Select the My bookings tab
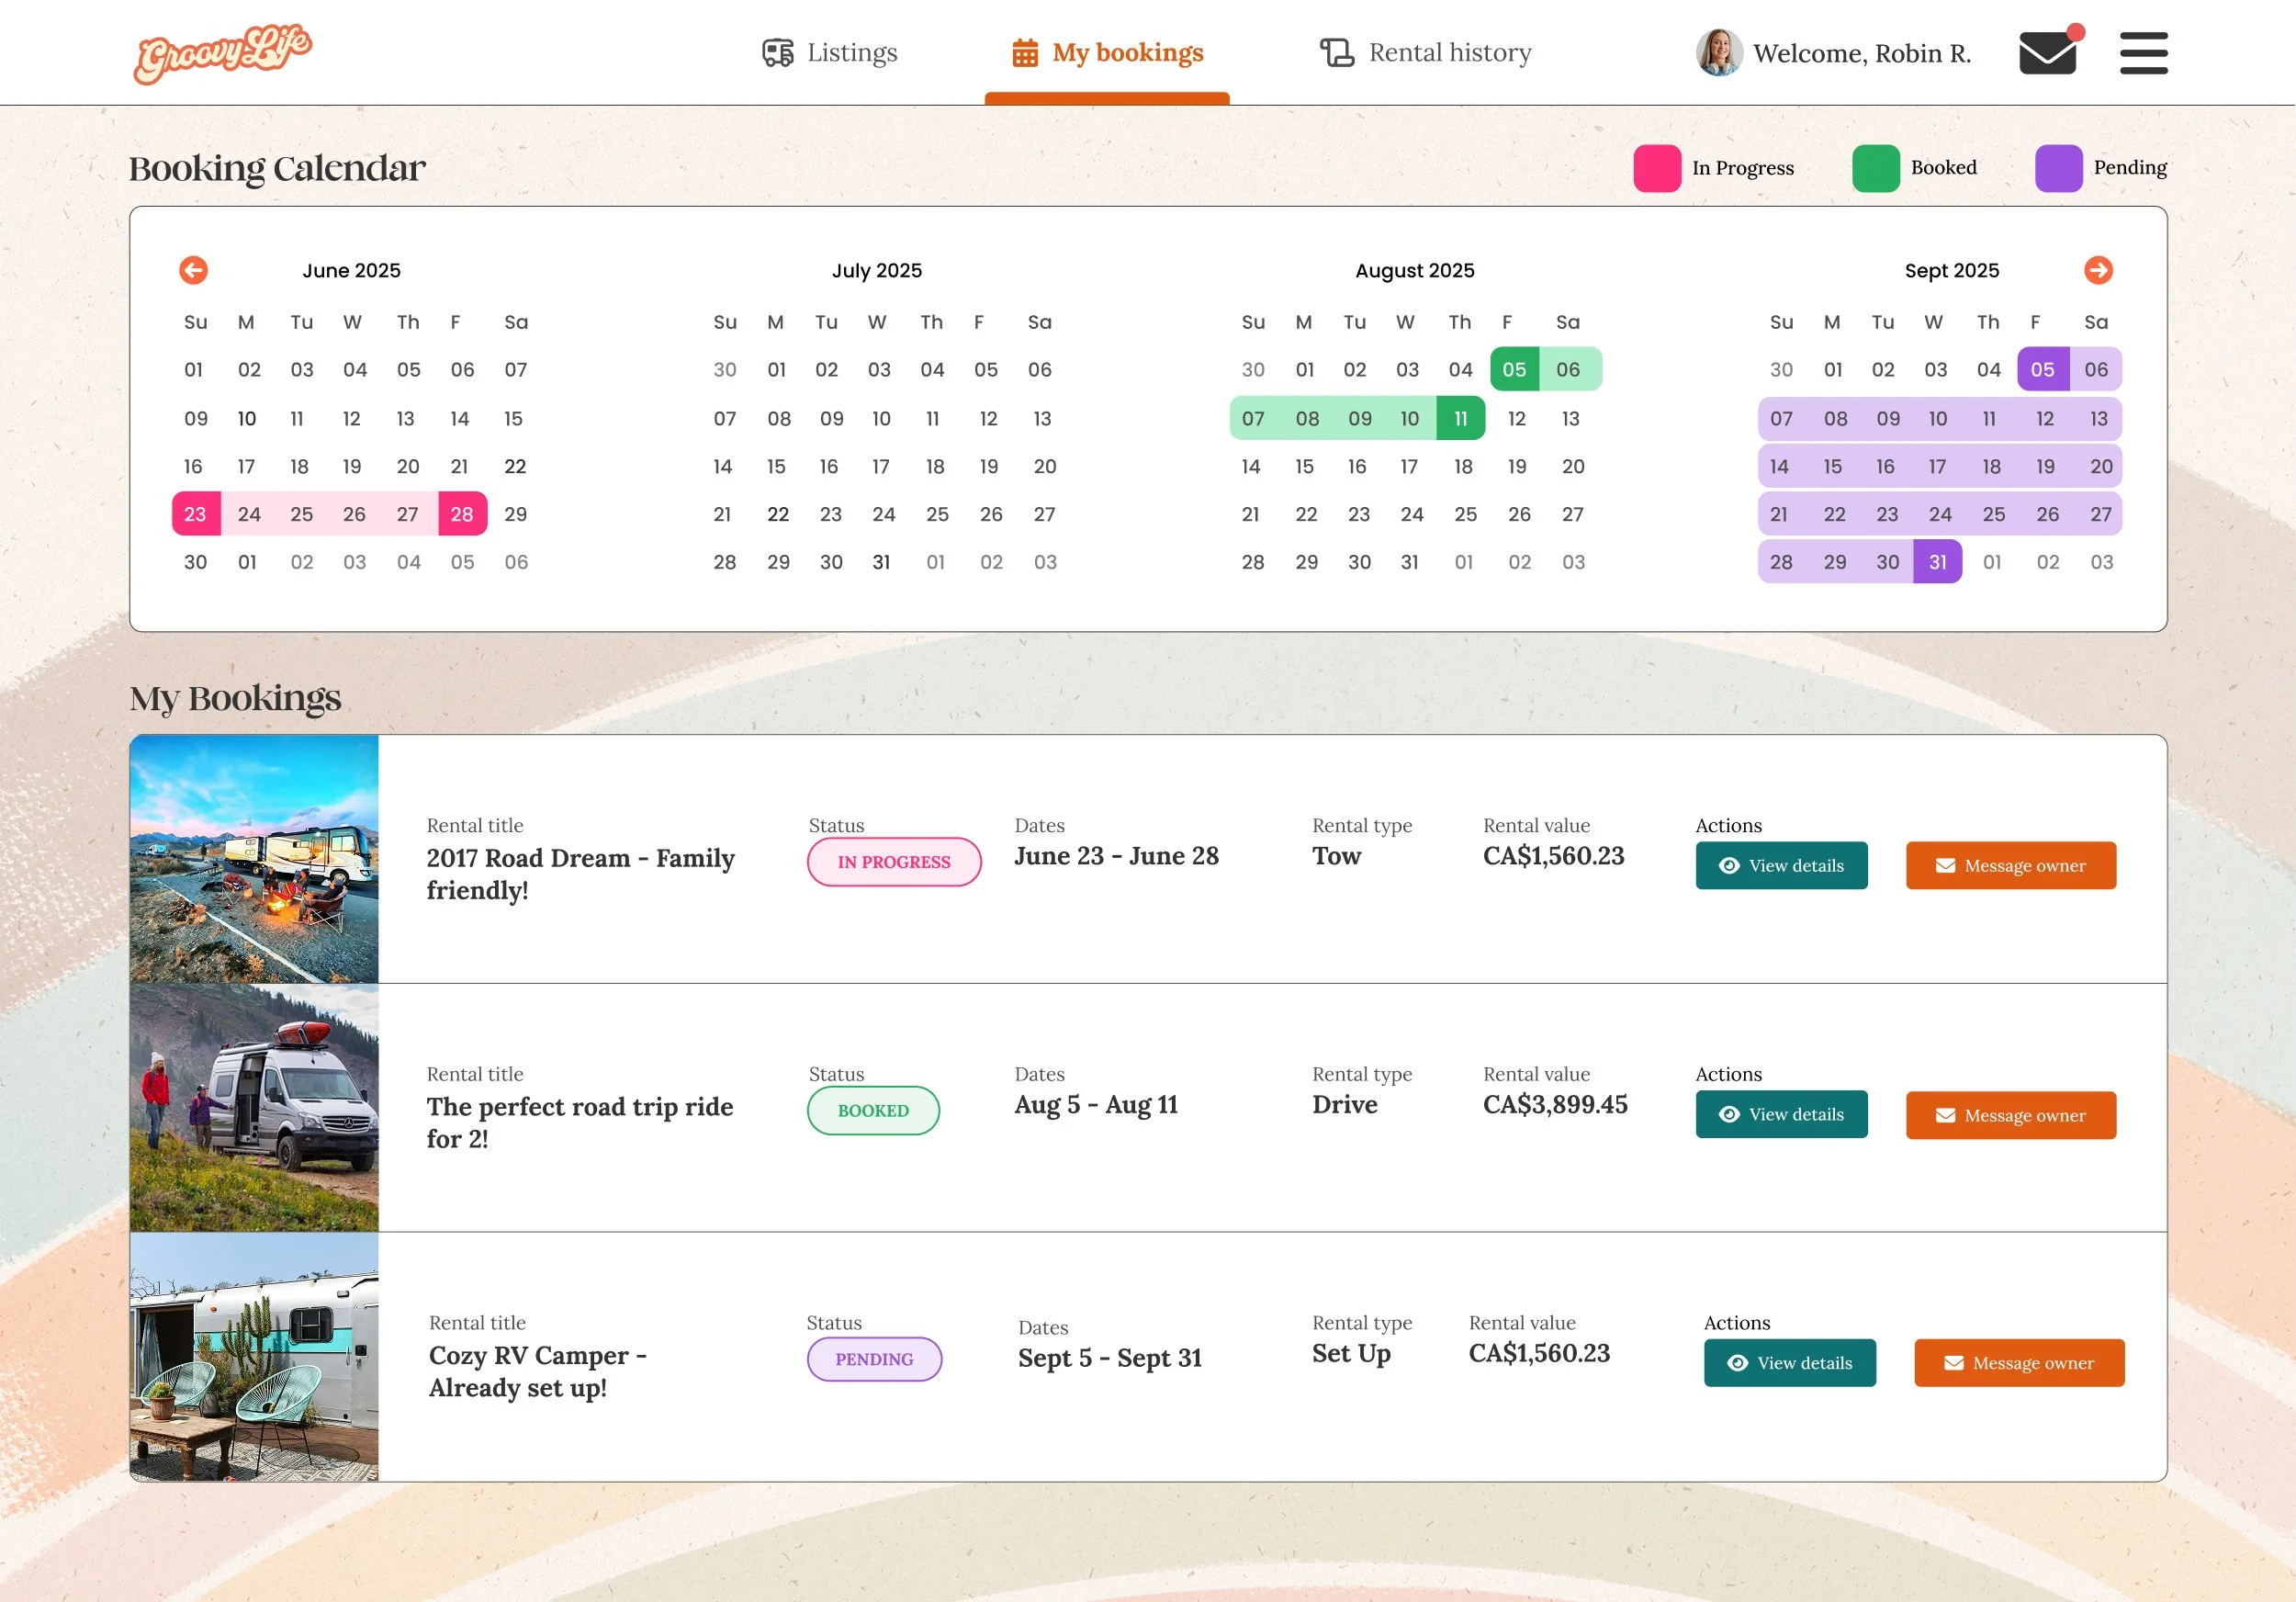The width and height of the screenshot is (2296, 1602). (1107, 53)
